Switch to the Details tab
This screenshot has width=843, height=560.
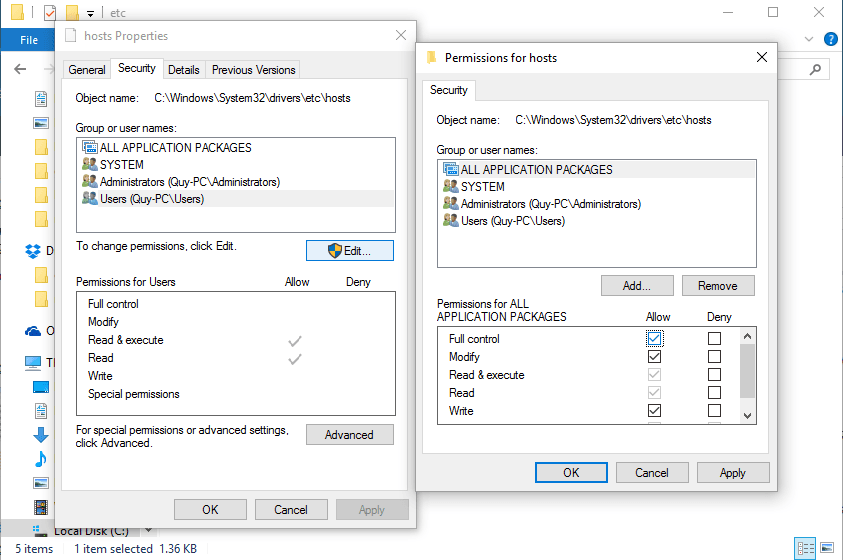pos(183,70)
